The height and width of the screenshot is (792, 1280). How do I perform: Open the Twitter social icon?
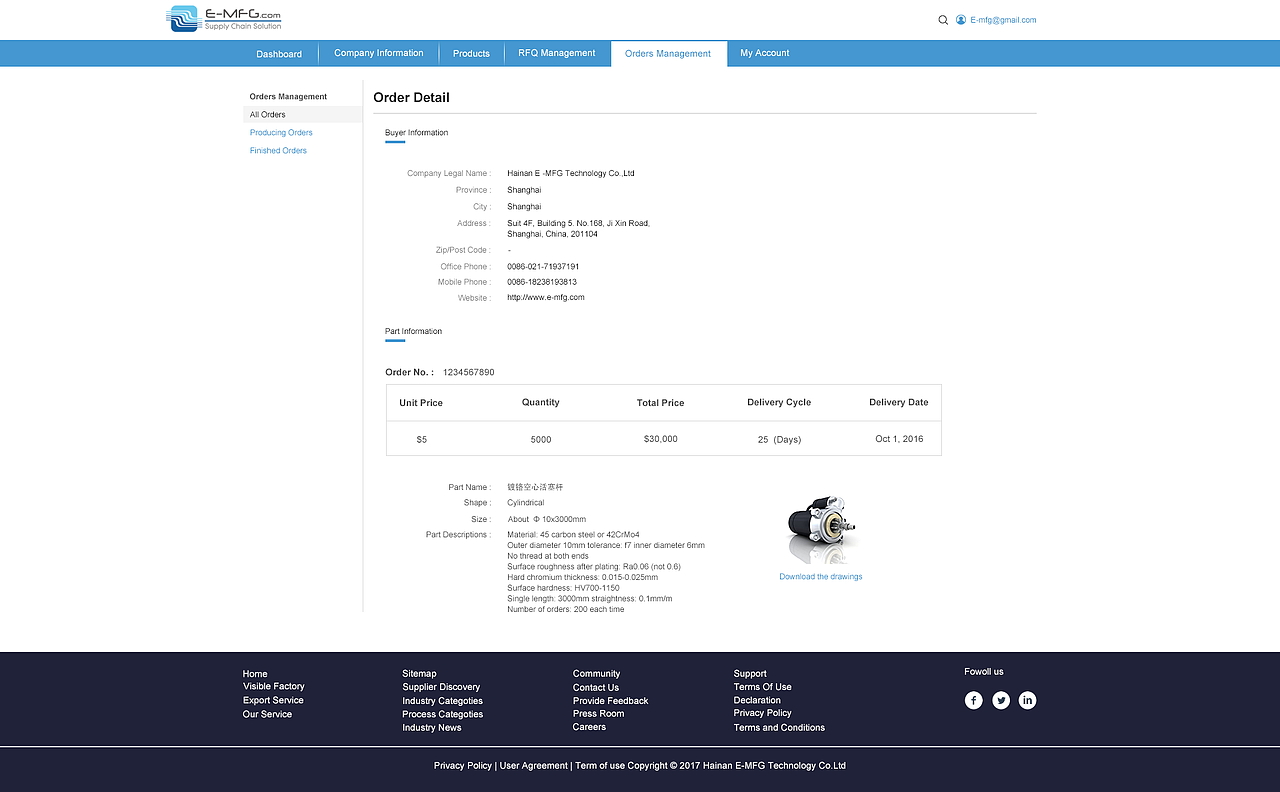(x=1001, y=700)
